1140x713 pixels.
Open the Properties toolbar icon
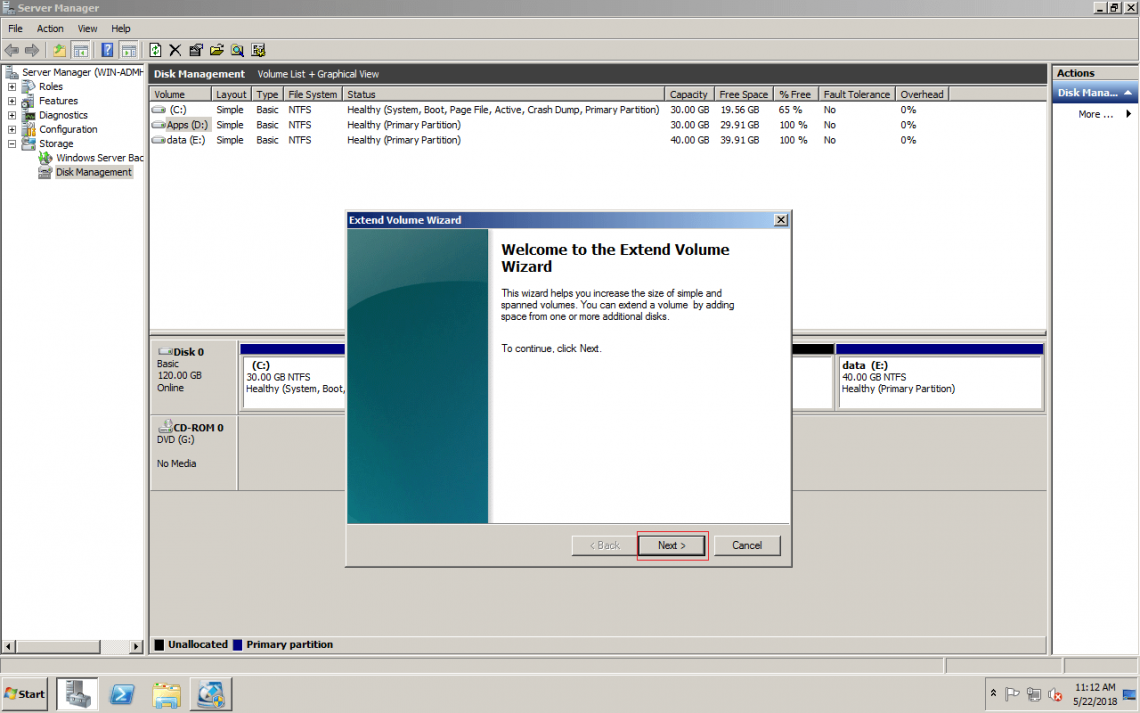pos(196,50)
